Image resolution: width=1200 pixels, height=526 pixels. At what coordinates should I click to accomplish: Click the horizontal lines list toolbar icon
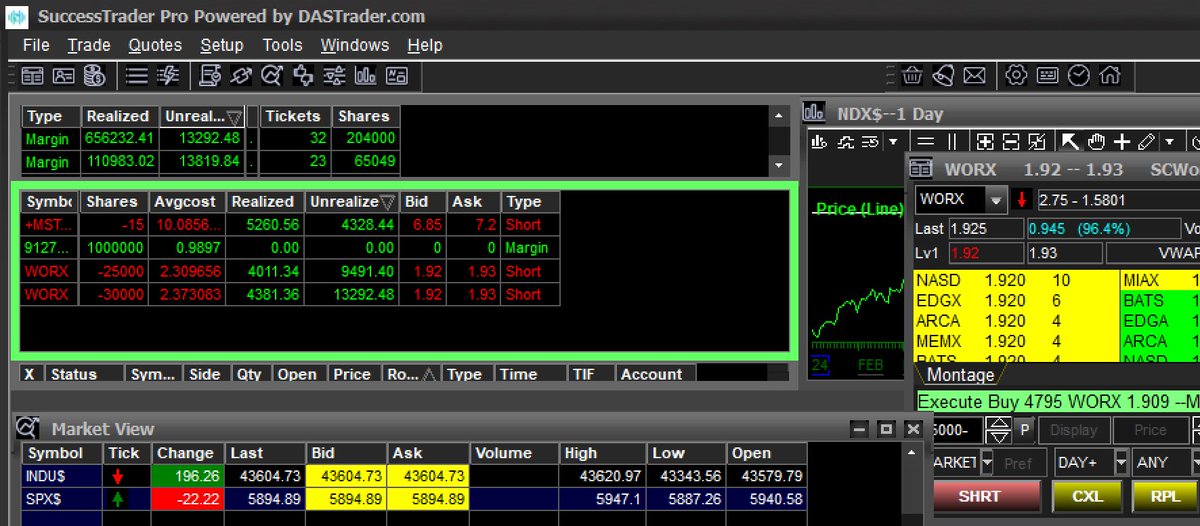coord(137,75)
